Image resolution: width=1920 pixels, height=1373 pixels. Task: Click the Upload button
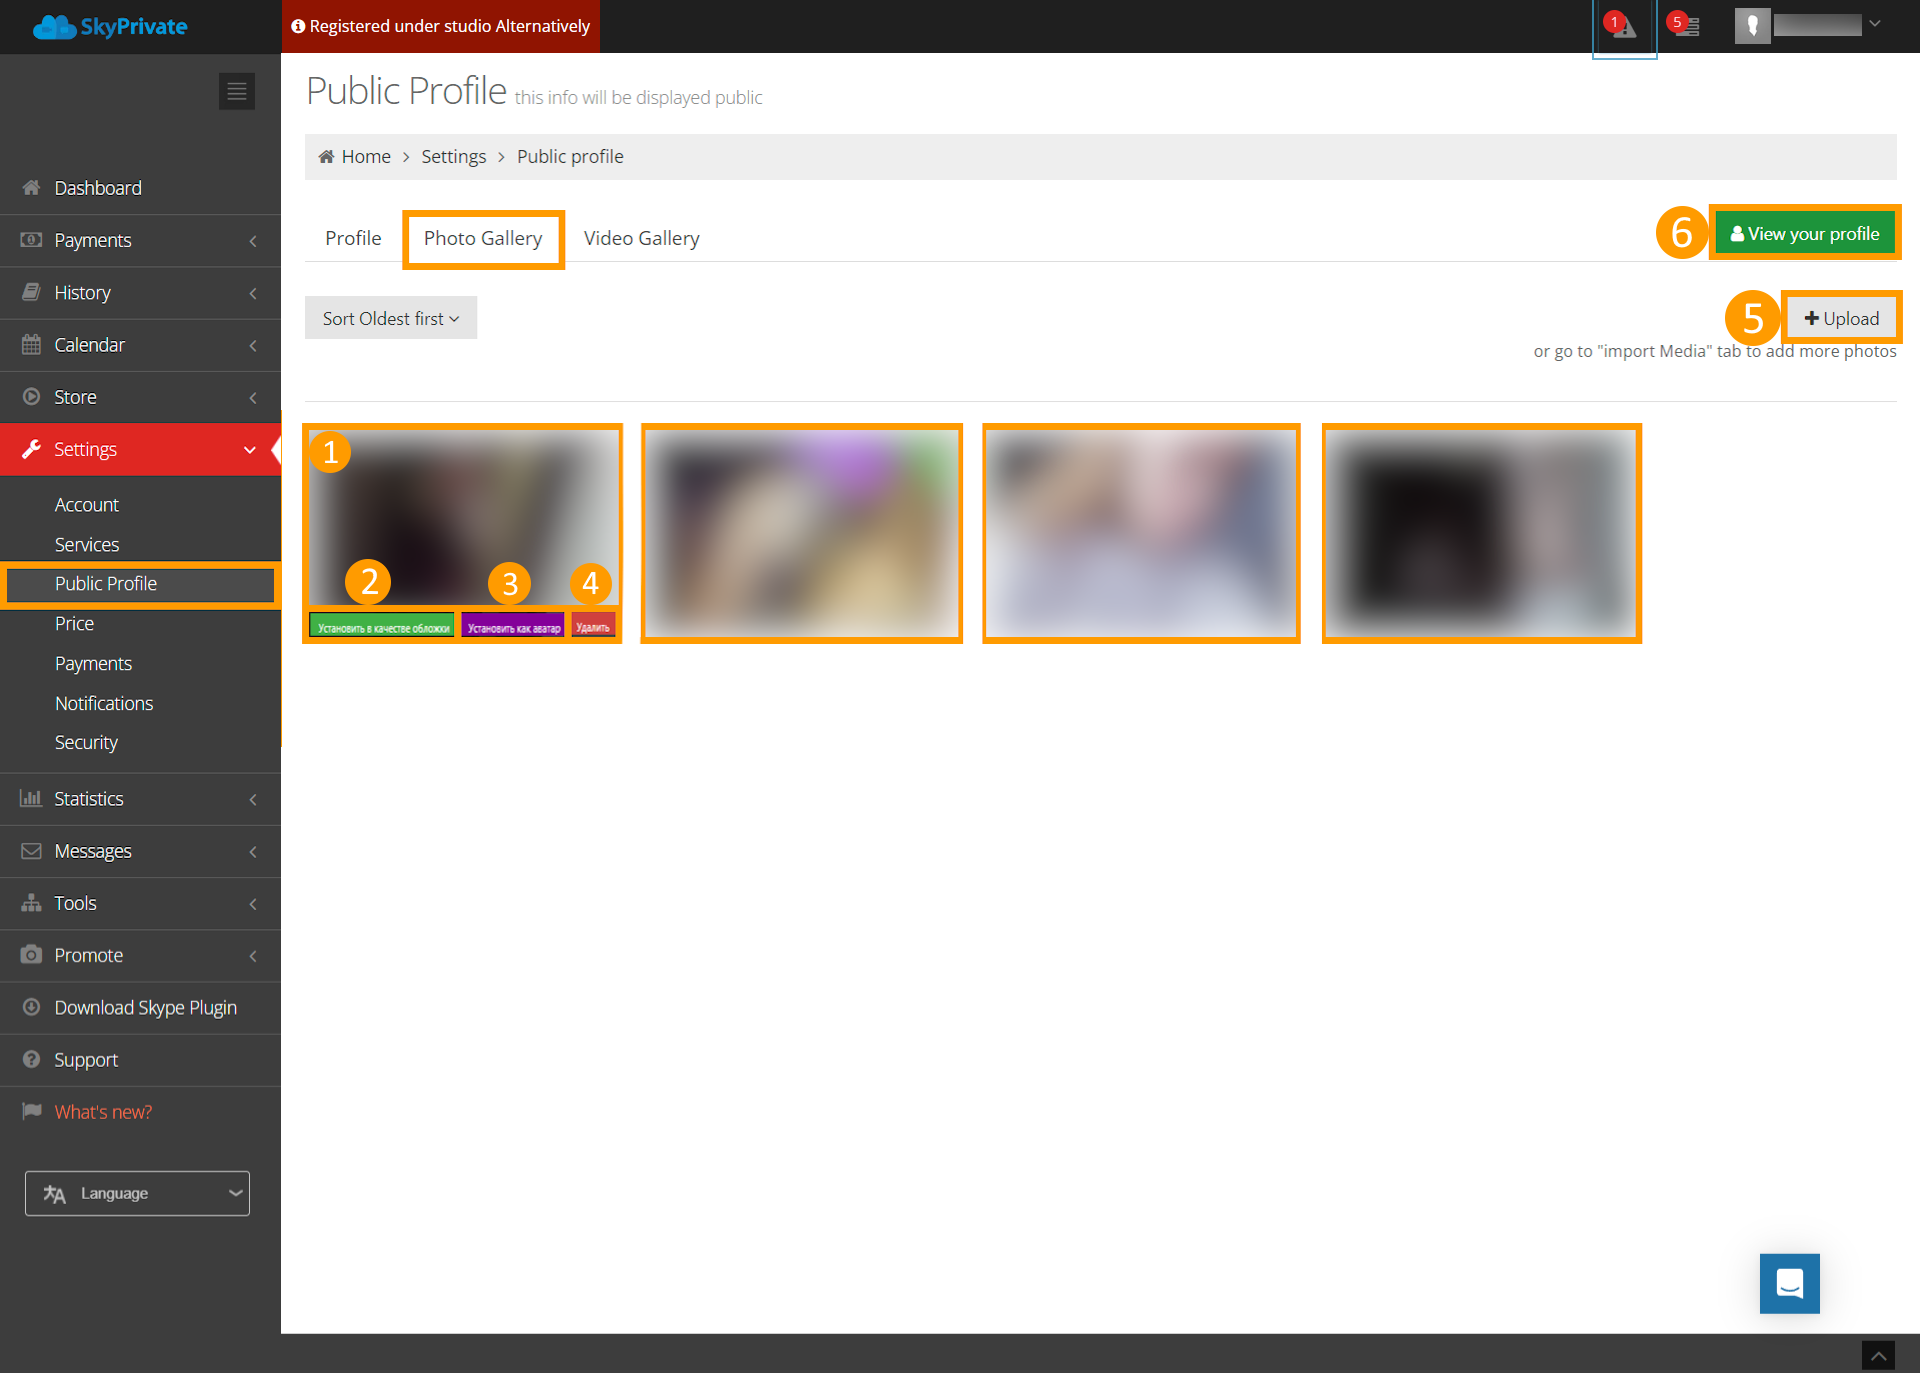(1841, 318)
